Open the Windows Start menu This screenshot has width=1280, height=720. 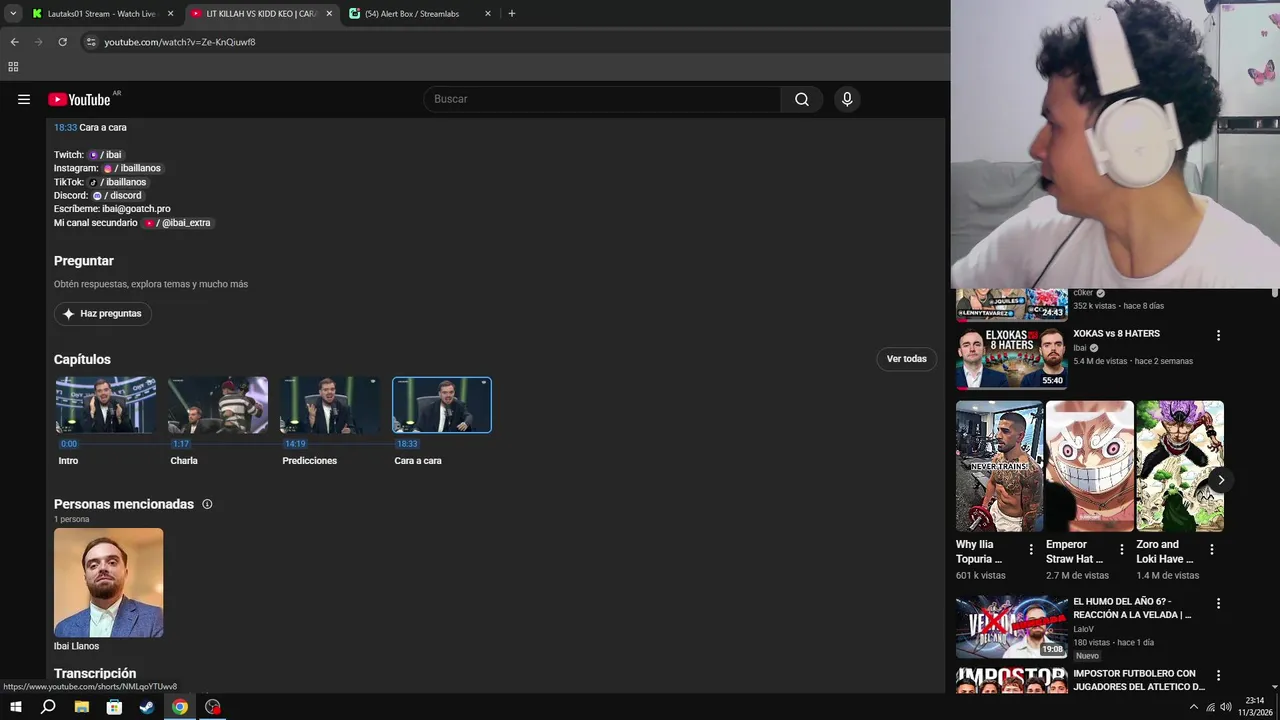(x=16, y=707)
